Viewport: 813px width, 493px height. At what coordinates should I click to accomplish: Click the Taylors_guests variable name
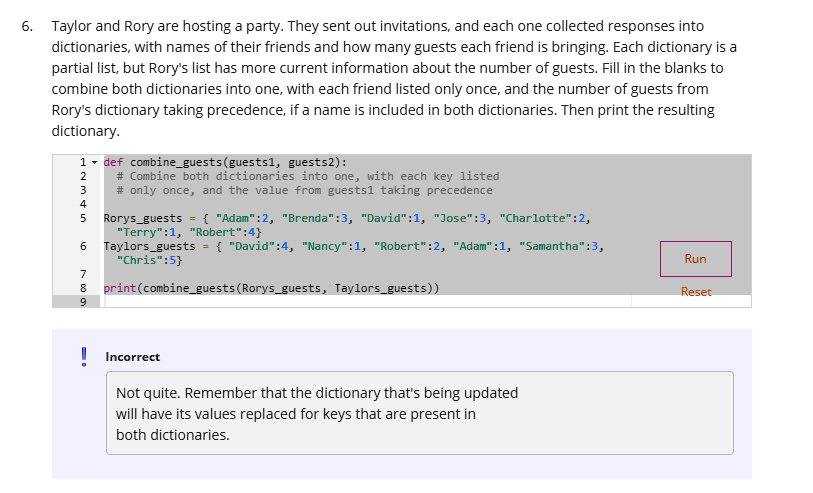click(150, 246)
